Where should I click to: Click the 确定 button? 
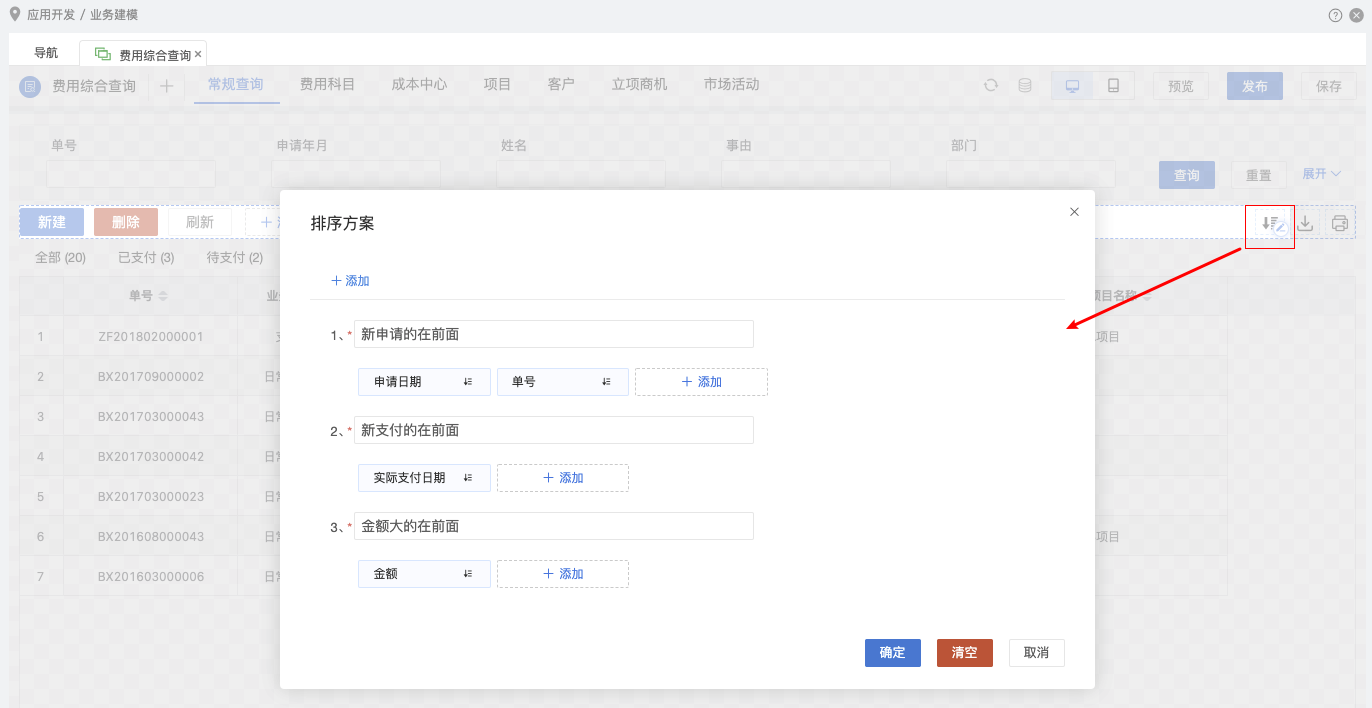click(893, 653)
